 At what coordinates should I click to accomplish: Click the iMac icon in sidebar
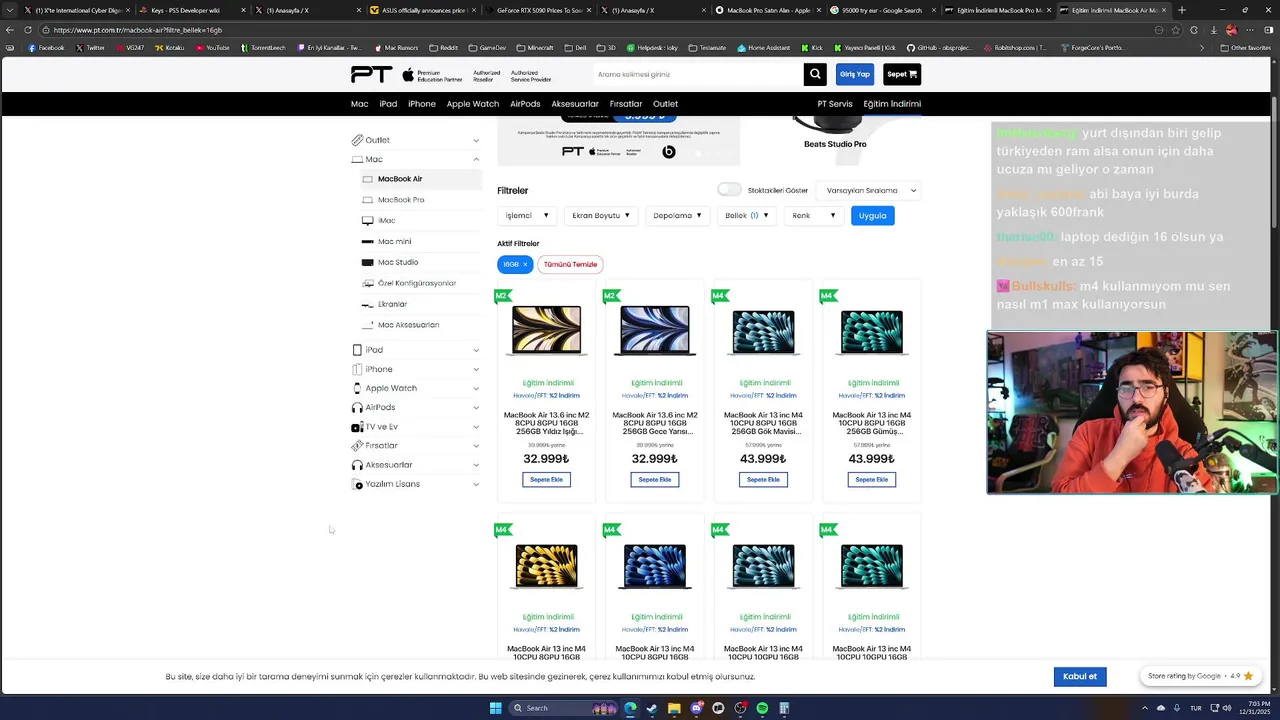point(367,220)
